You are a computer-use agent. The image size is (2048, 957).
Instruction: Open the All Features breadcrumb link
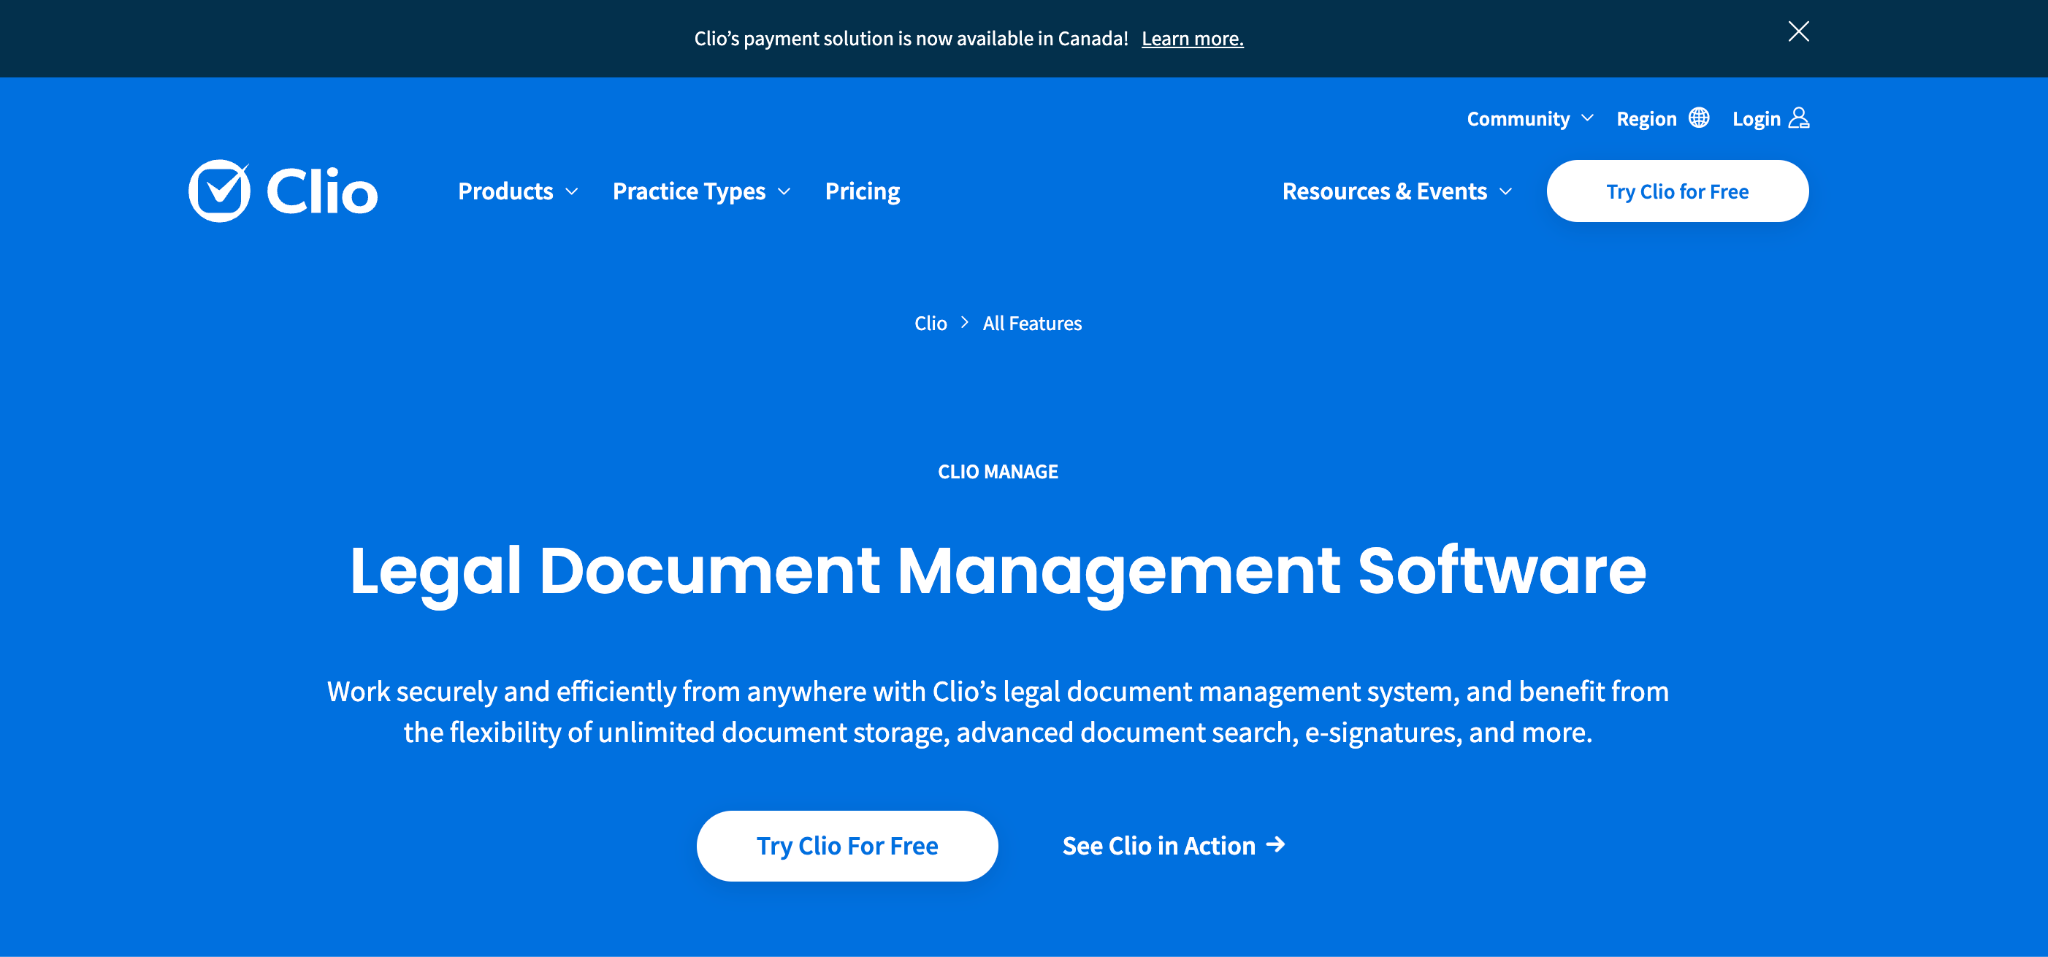click(1032, 323)
